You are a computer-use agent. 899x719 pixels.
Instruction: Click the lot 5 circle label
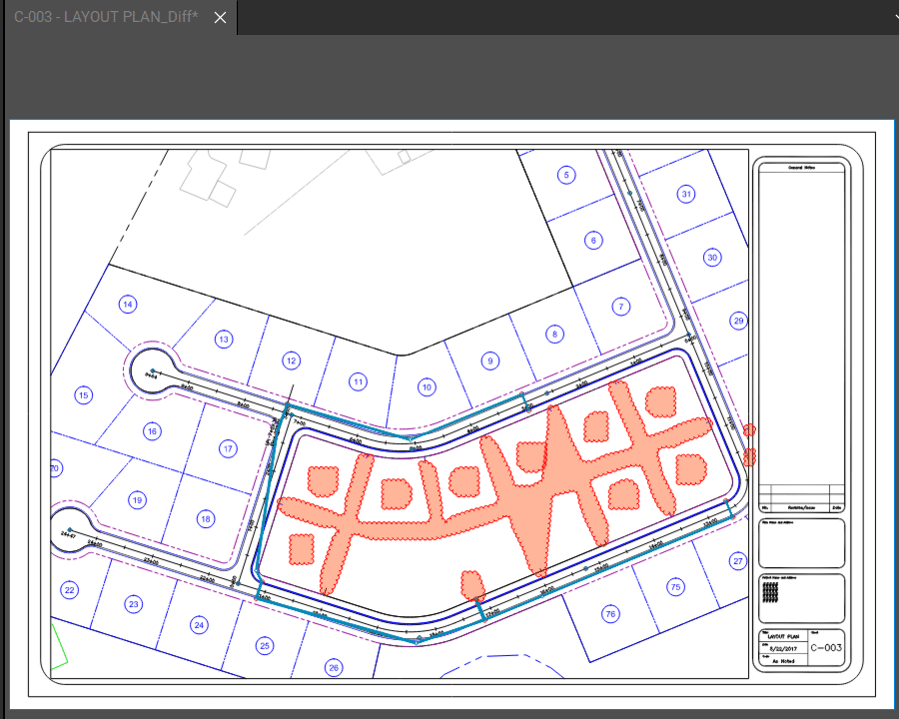(566, 175)
